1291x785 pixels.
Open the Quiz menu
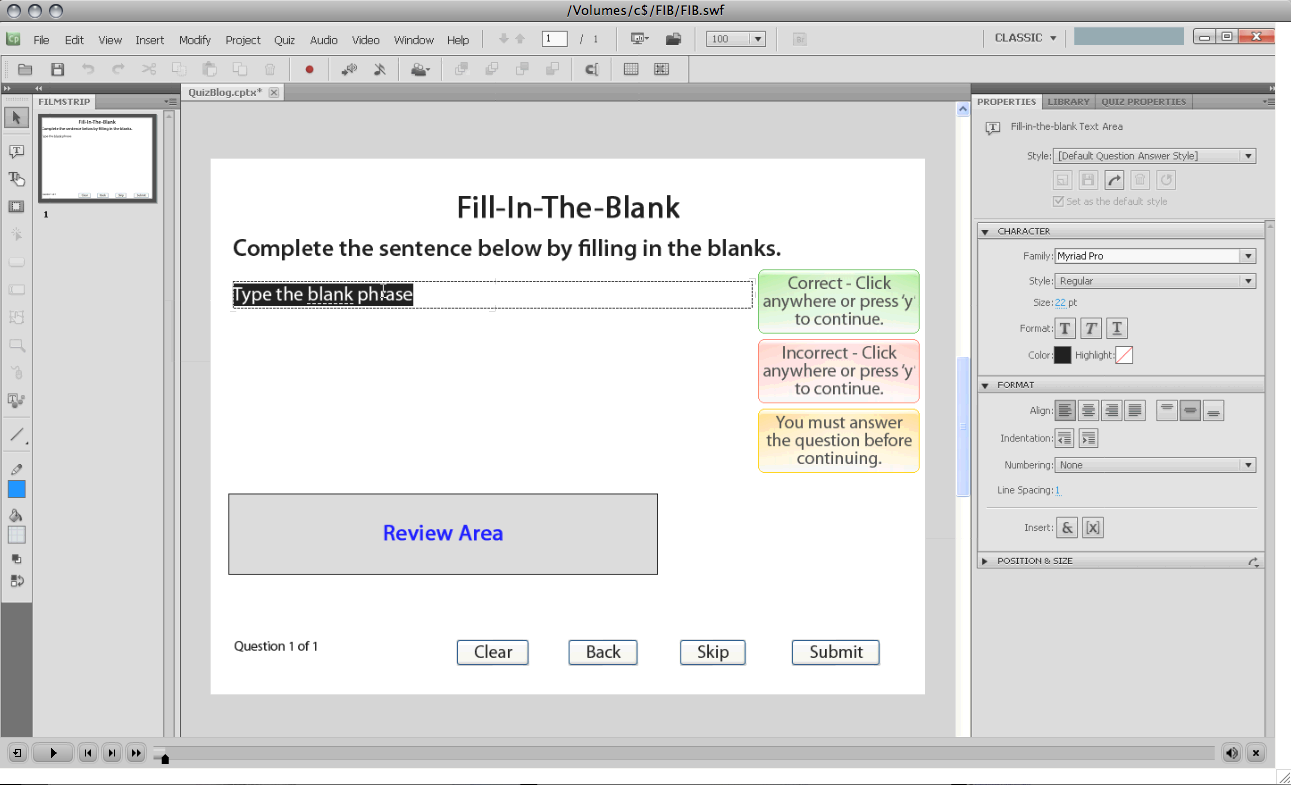[x=284, y=40]
